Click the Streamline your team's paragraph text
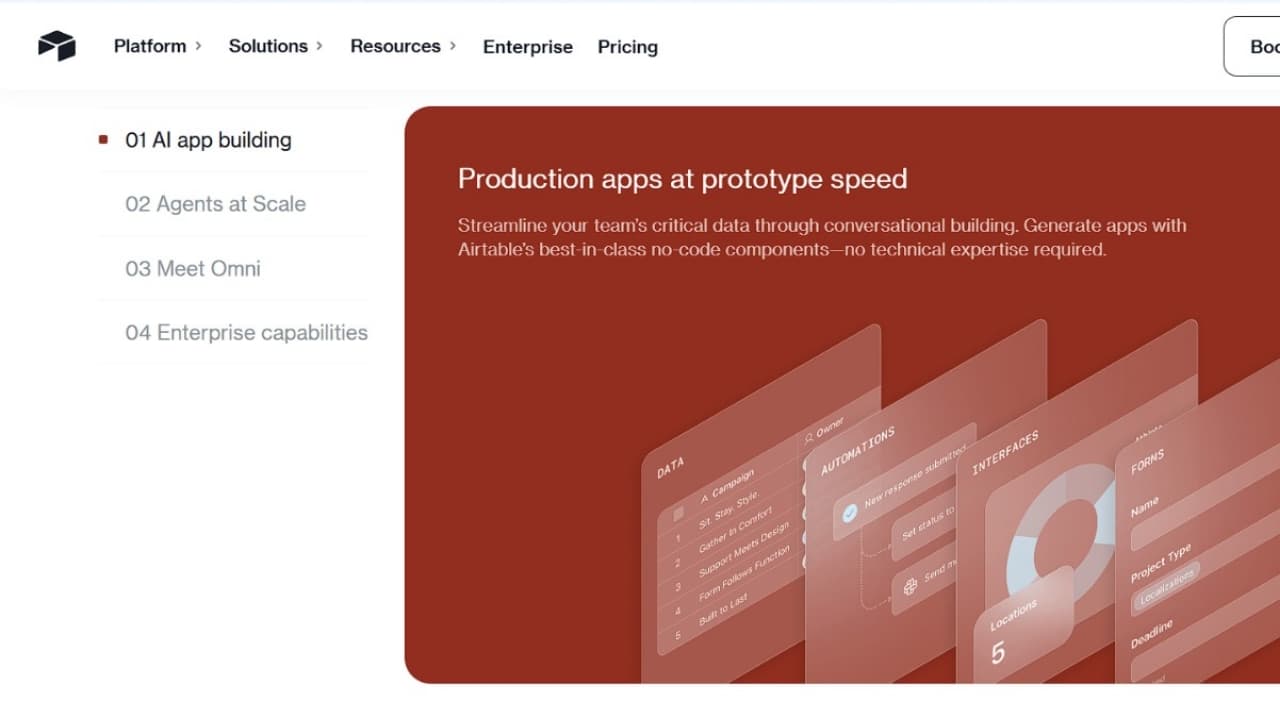The width and height of the screenshot is (1280, 719). (822, 237)
